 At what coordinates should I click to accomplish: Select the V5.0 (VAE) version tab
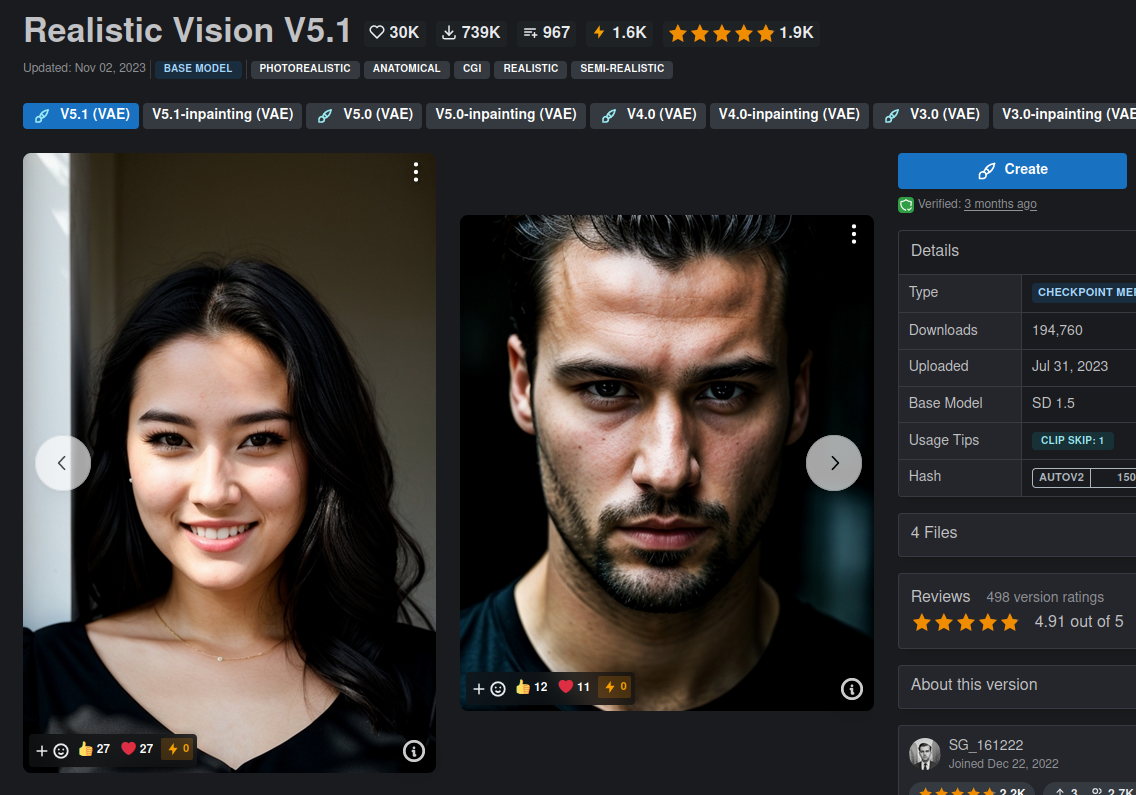coord(364,115)
